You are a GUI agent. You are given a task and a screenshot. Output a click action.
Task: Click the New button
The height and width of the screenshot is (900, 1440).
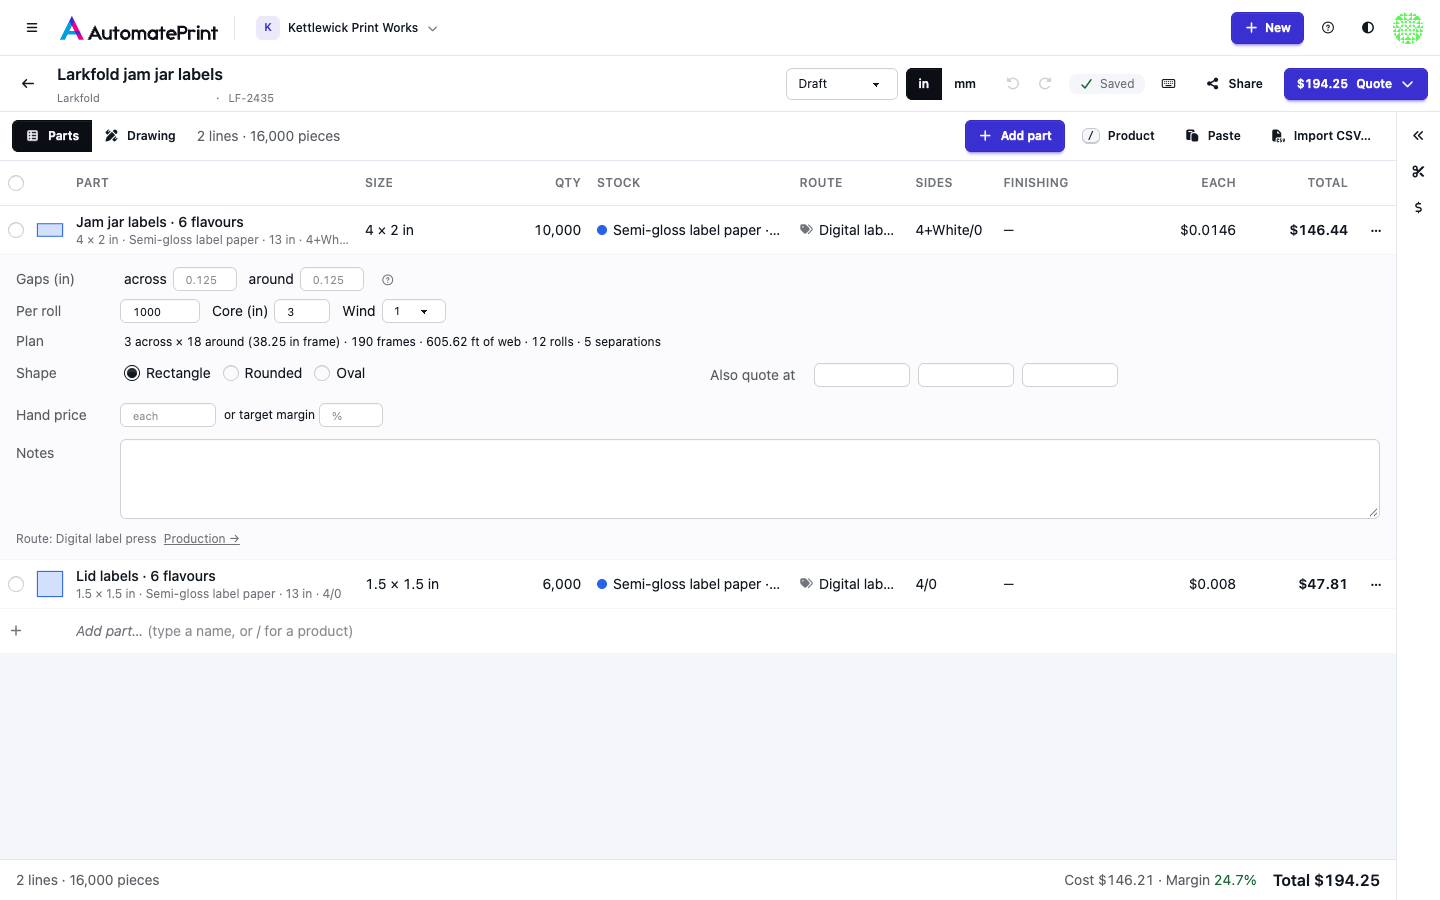pos(1267,28)
